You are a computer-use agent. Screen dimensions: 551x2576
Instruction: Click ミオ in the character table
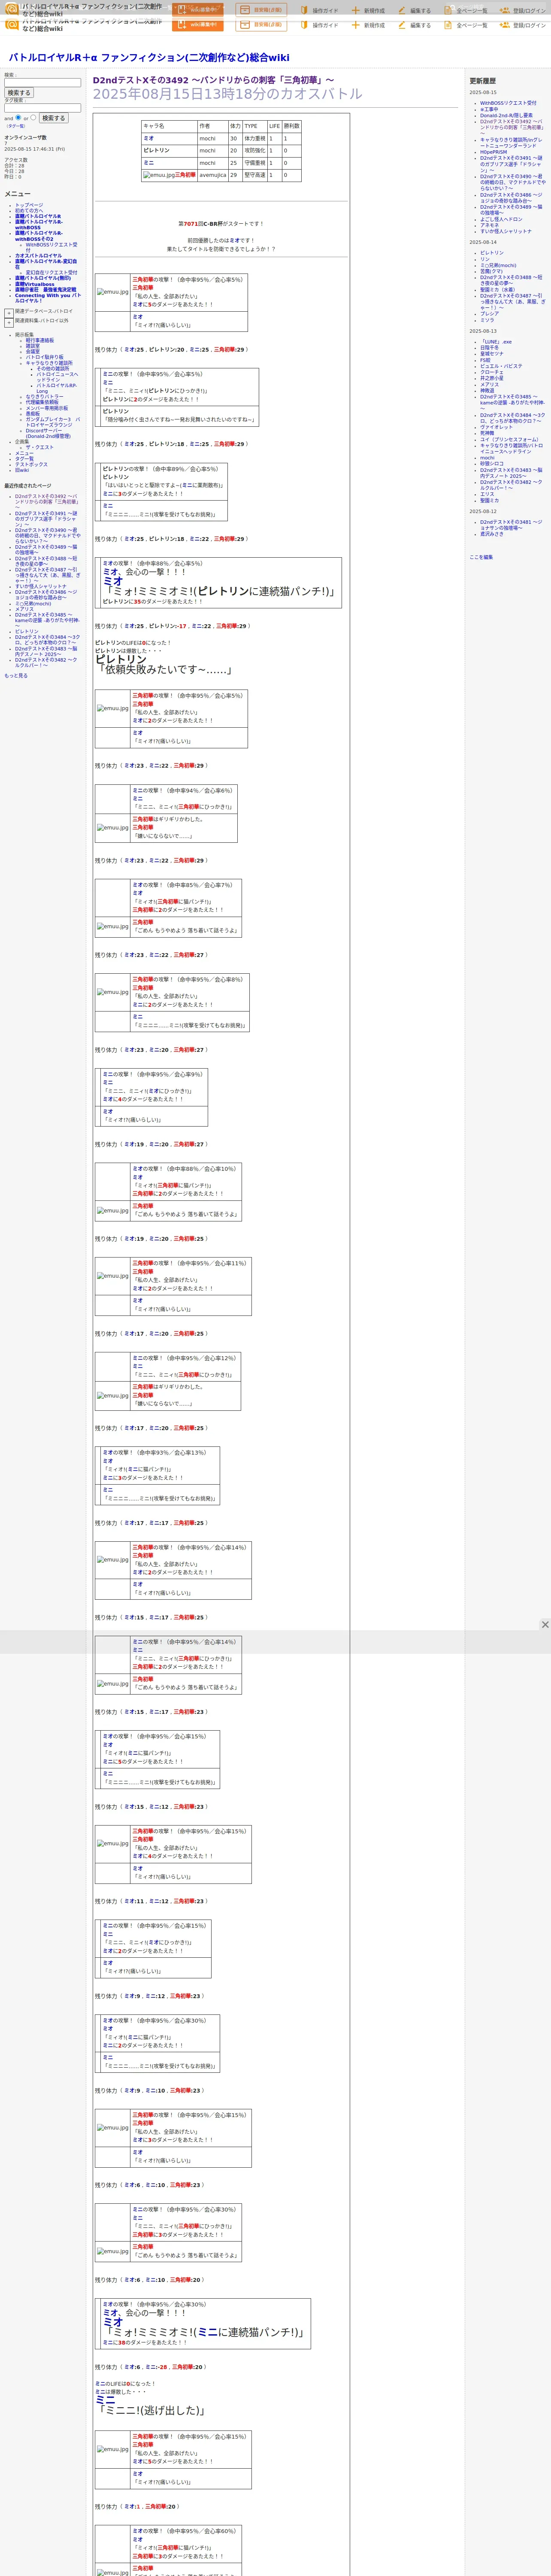(149, 139)
